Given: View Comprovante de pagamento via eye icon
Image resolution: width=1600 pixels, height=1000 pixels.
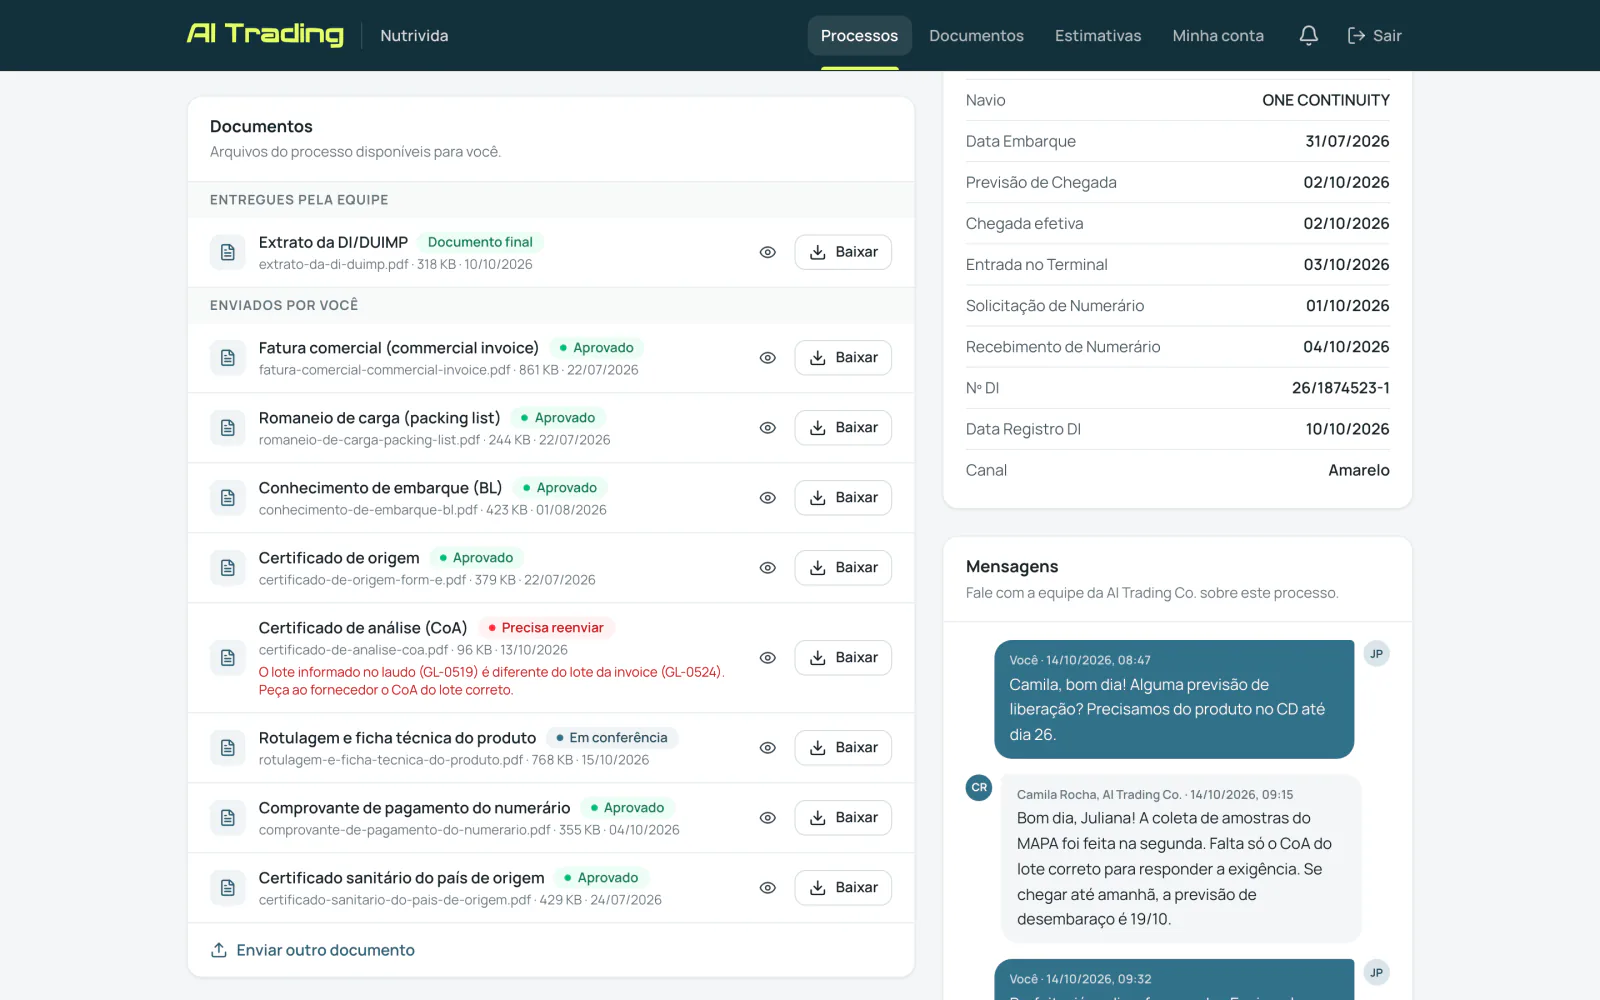Looking at the screenshot, I should pyautogui.click(x=768, y=818).
